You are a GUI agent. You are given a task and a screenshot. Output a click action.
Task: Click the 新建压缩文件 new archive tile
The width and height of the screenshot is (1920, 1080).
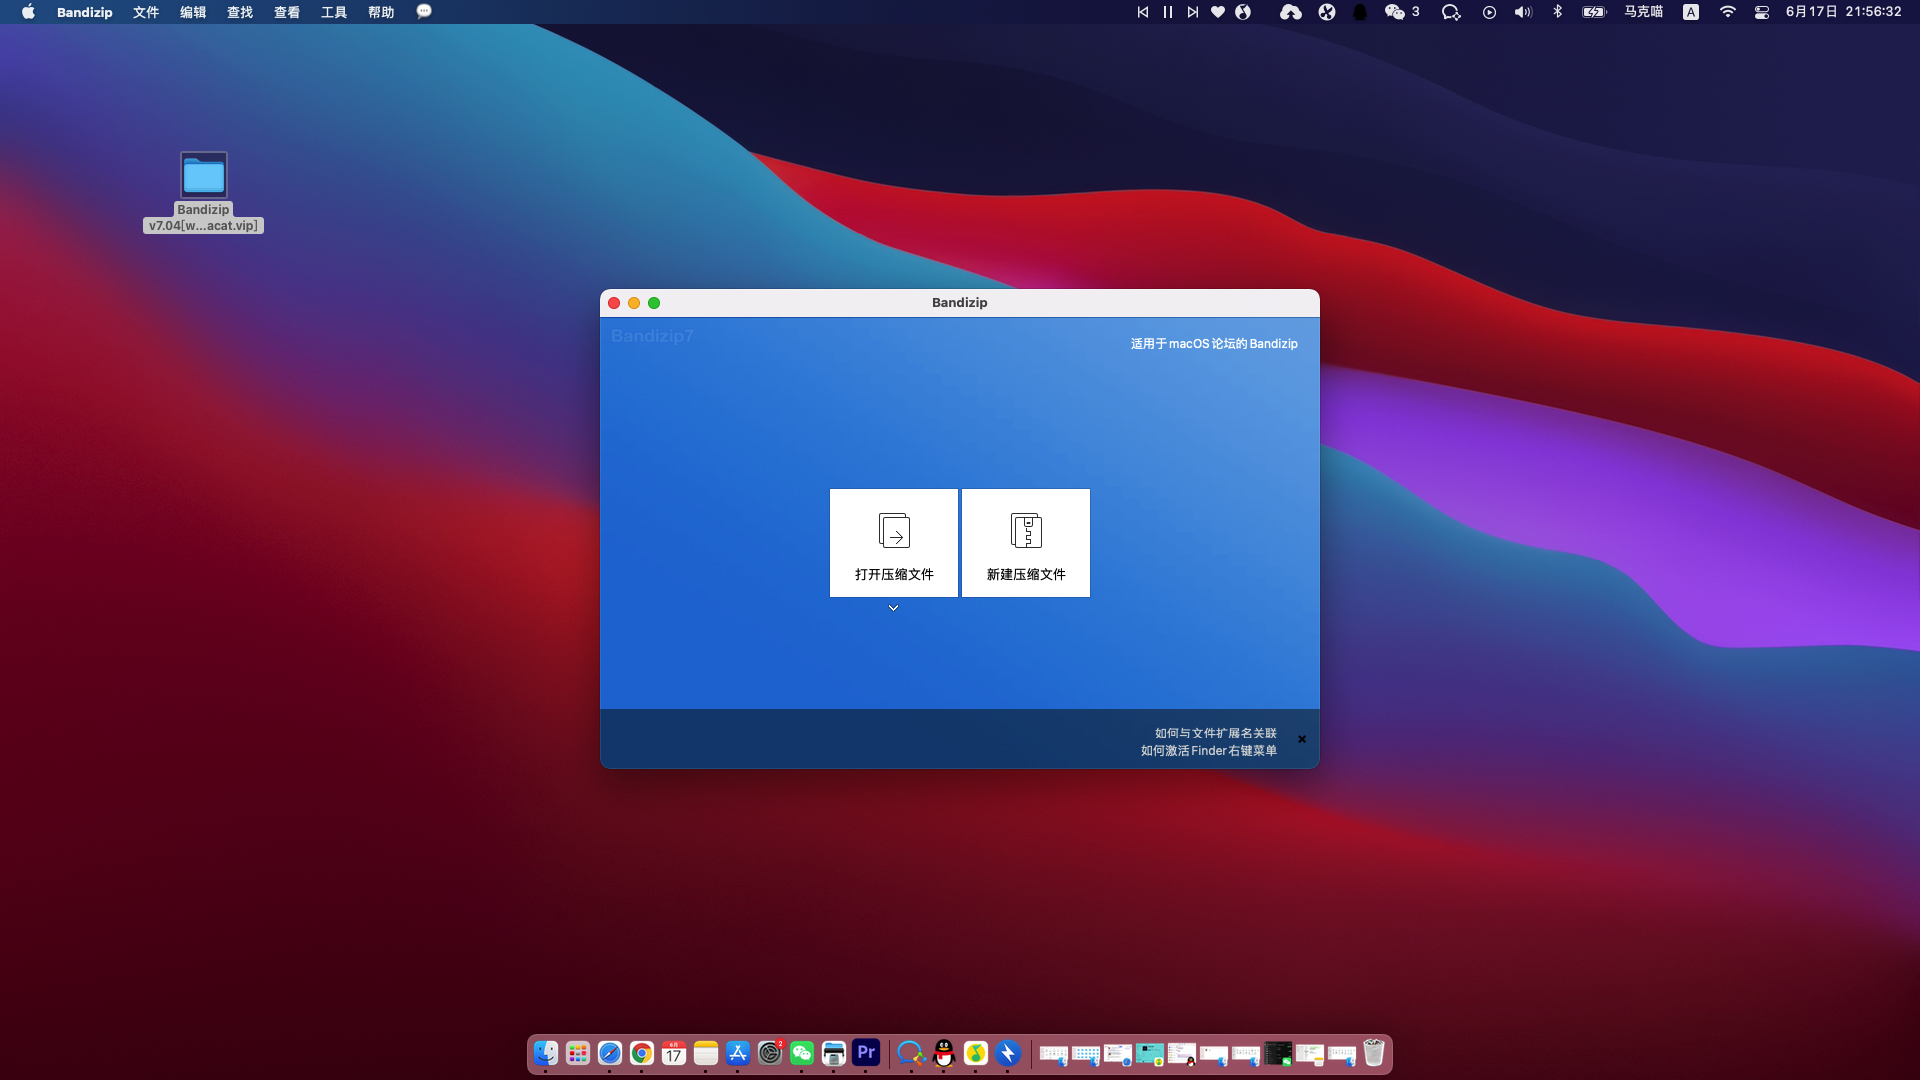[1025, 543]
